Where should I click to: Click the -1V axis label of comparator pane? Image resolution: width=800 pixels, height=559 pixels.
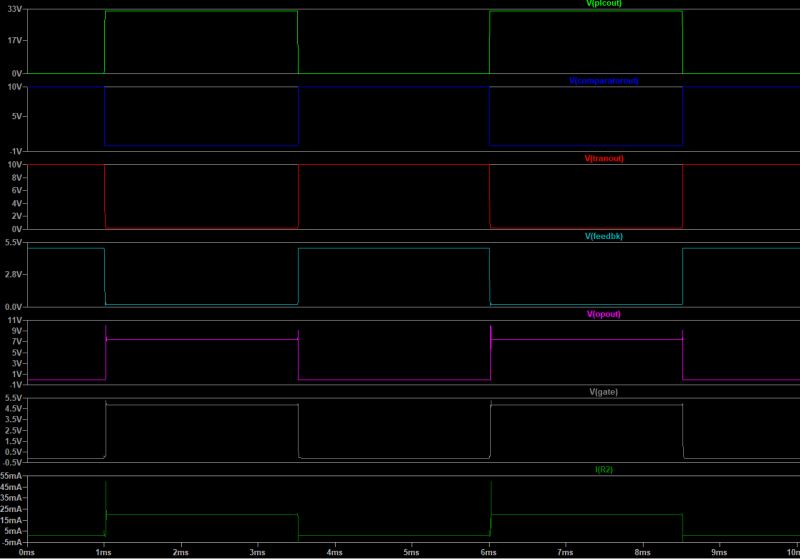[16, 151]
